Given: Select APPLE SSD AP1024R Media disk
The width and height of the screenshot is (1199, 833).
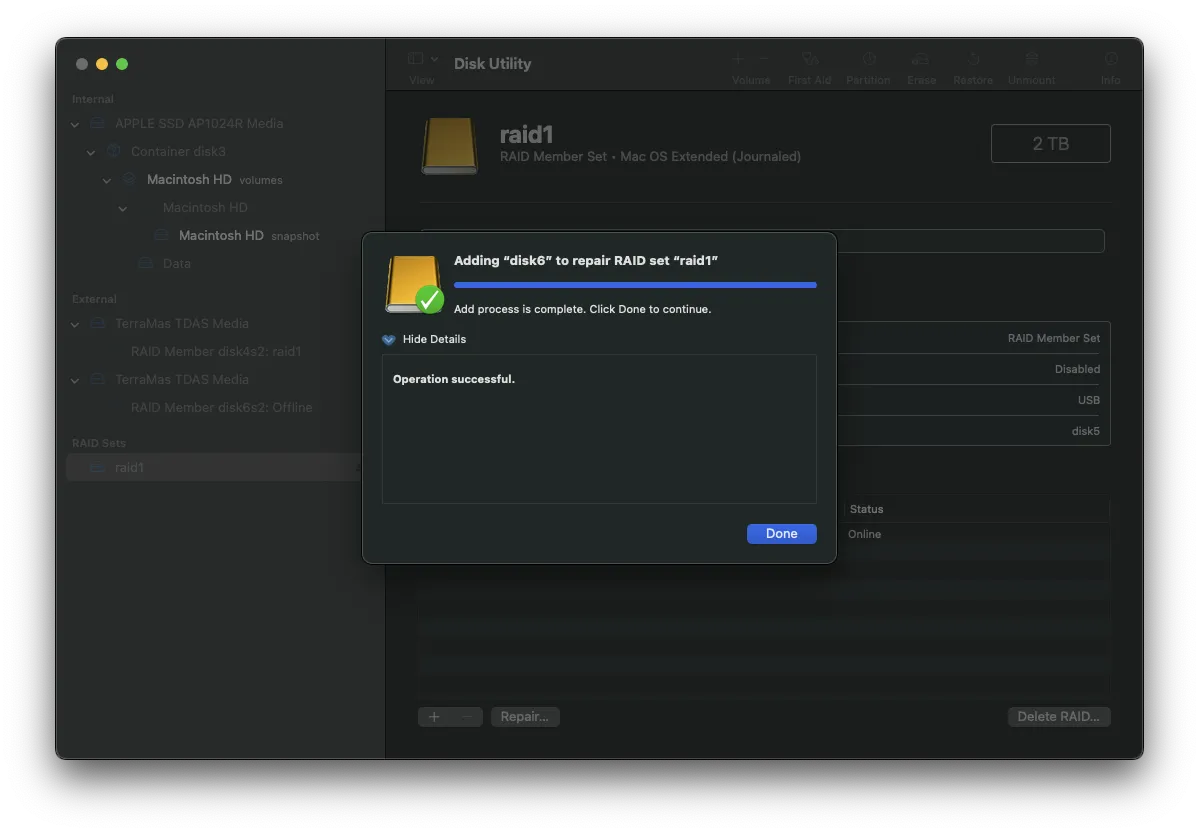Looking at the screenshot, I should coord(199,123).
